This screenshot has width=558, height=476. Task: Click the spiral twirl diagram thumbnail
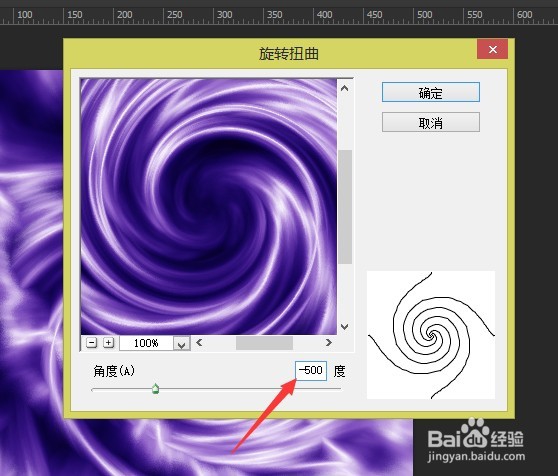[431, 335]
